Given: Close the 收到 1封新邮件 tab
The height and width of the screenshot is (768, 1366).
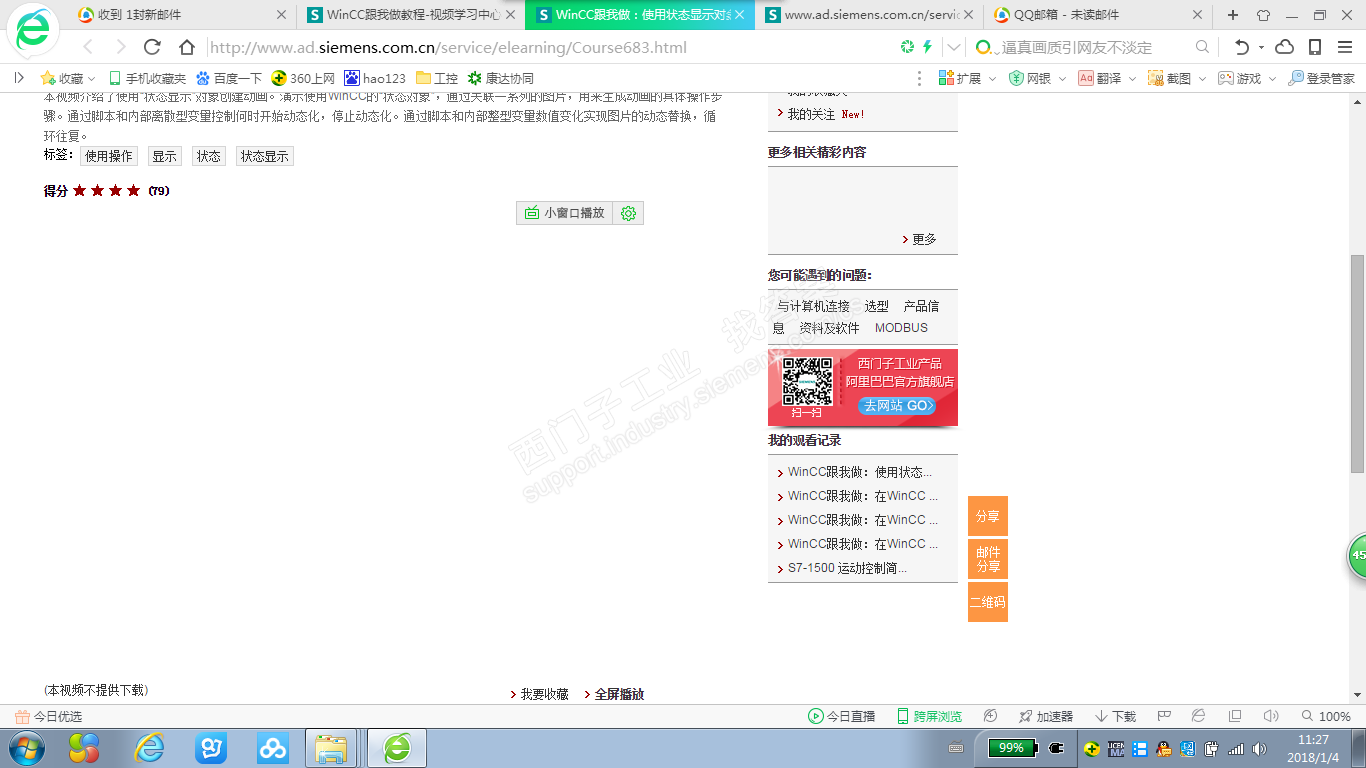Looking at the screenshot, I should [281, 15].
